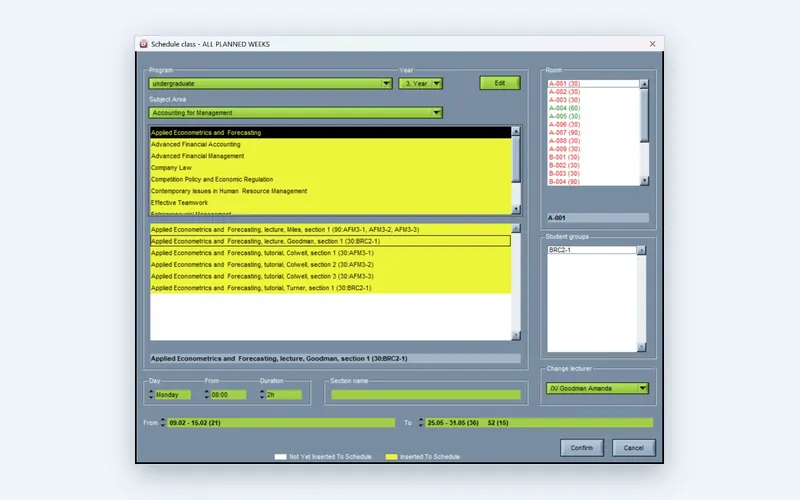Viewport: 800px width, 500px height.
Task: Choose room A-002 (30)
Action: [x=593, y=92]
